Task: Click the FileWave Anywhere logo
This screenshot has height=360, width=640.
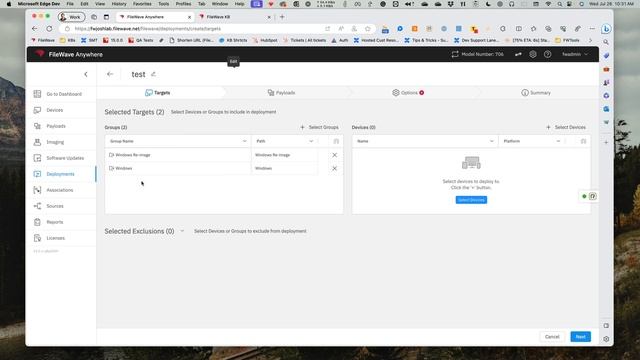Action: [69, 54]
